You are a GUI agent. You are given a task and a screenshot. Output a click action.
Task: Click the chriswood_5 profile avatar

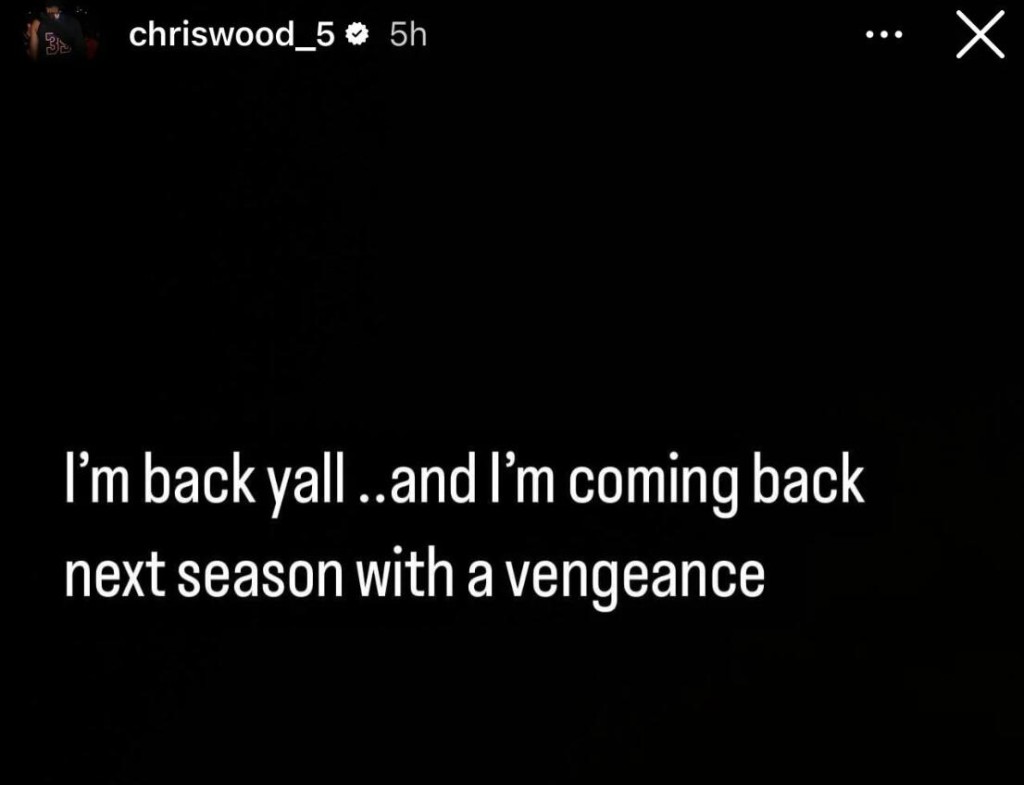point(63,36)
